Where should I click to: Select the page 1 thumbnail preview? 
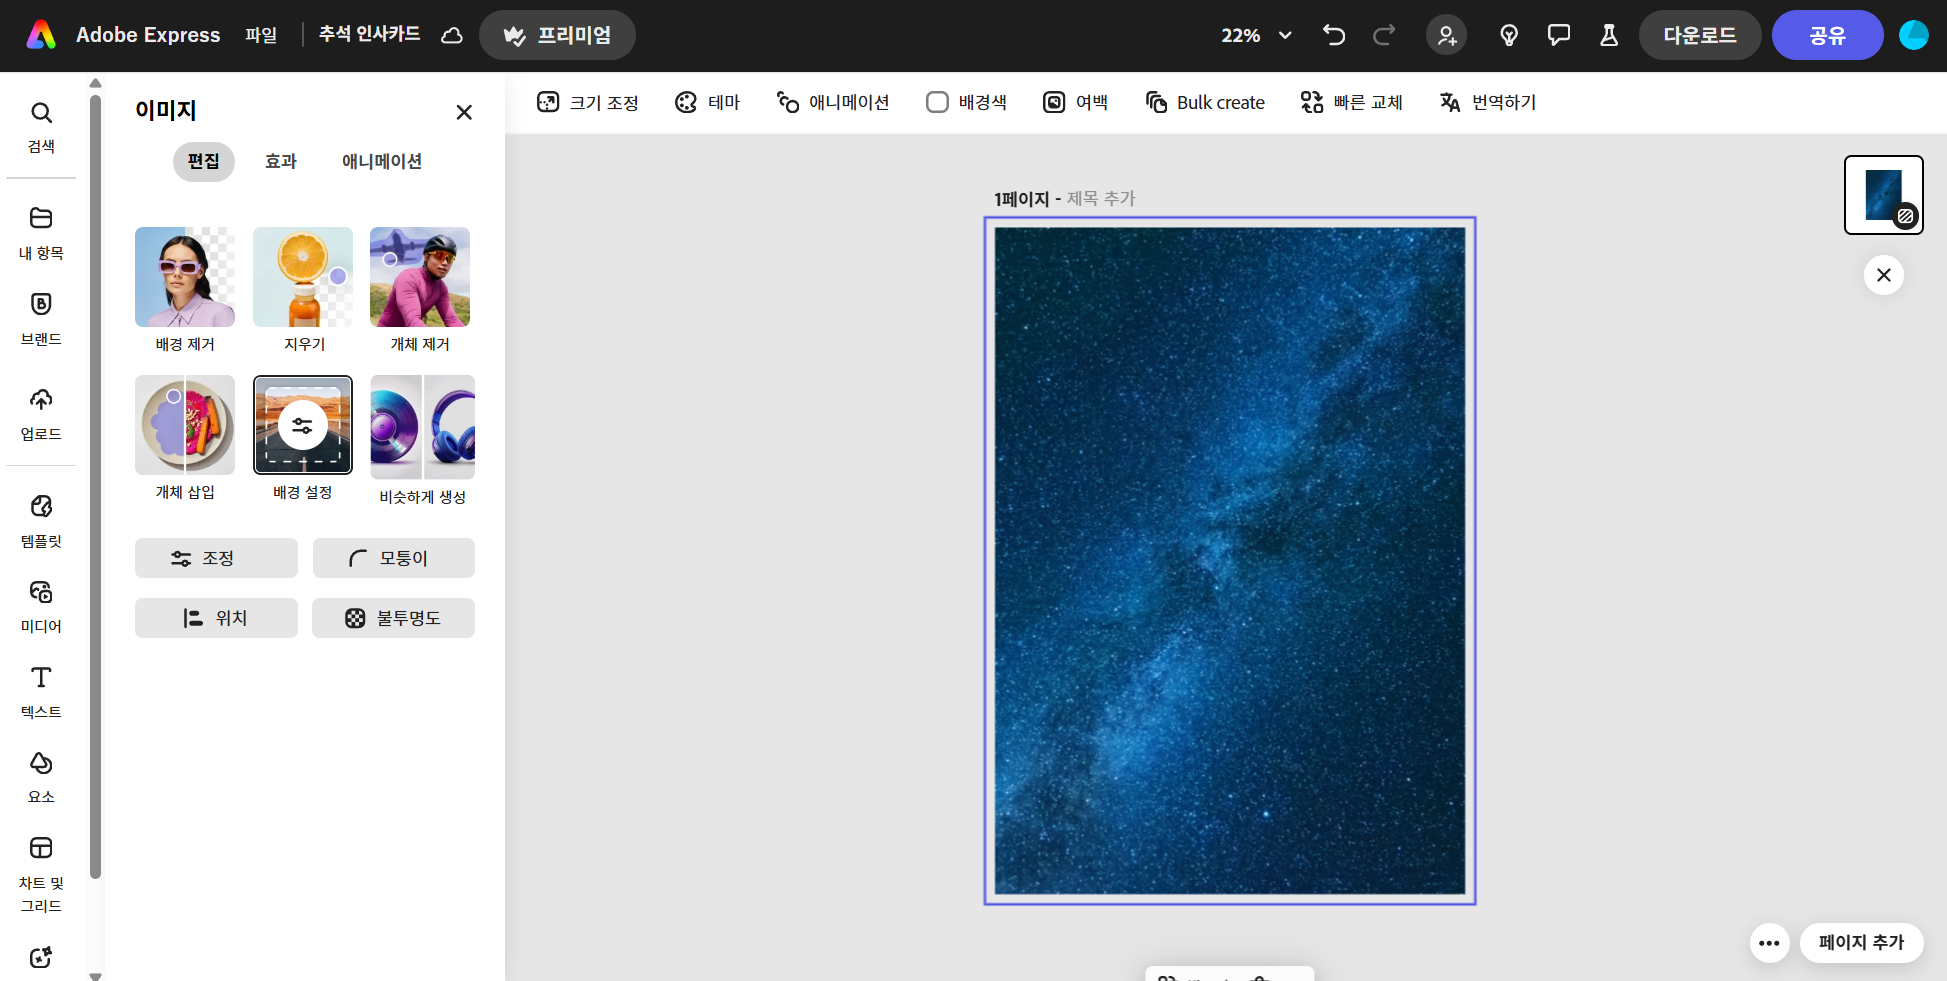coord(1883,195)
